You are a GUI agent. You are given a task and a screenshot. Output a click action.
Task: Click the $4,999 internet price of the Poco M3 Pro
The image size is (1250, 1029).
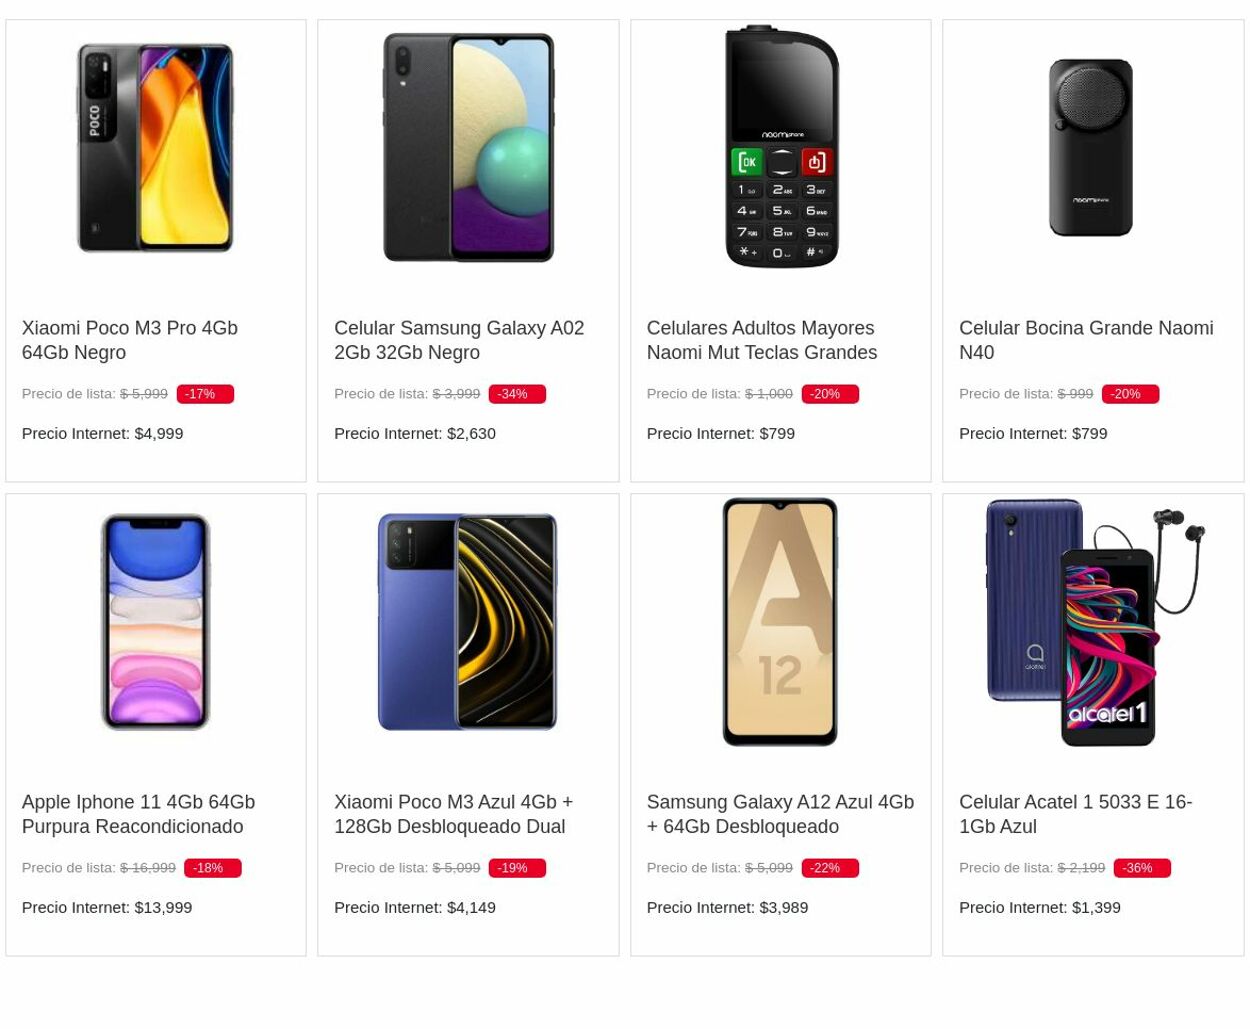tap(158, 433)
